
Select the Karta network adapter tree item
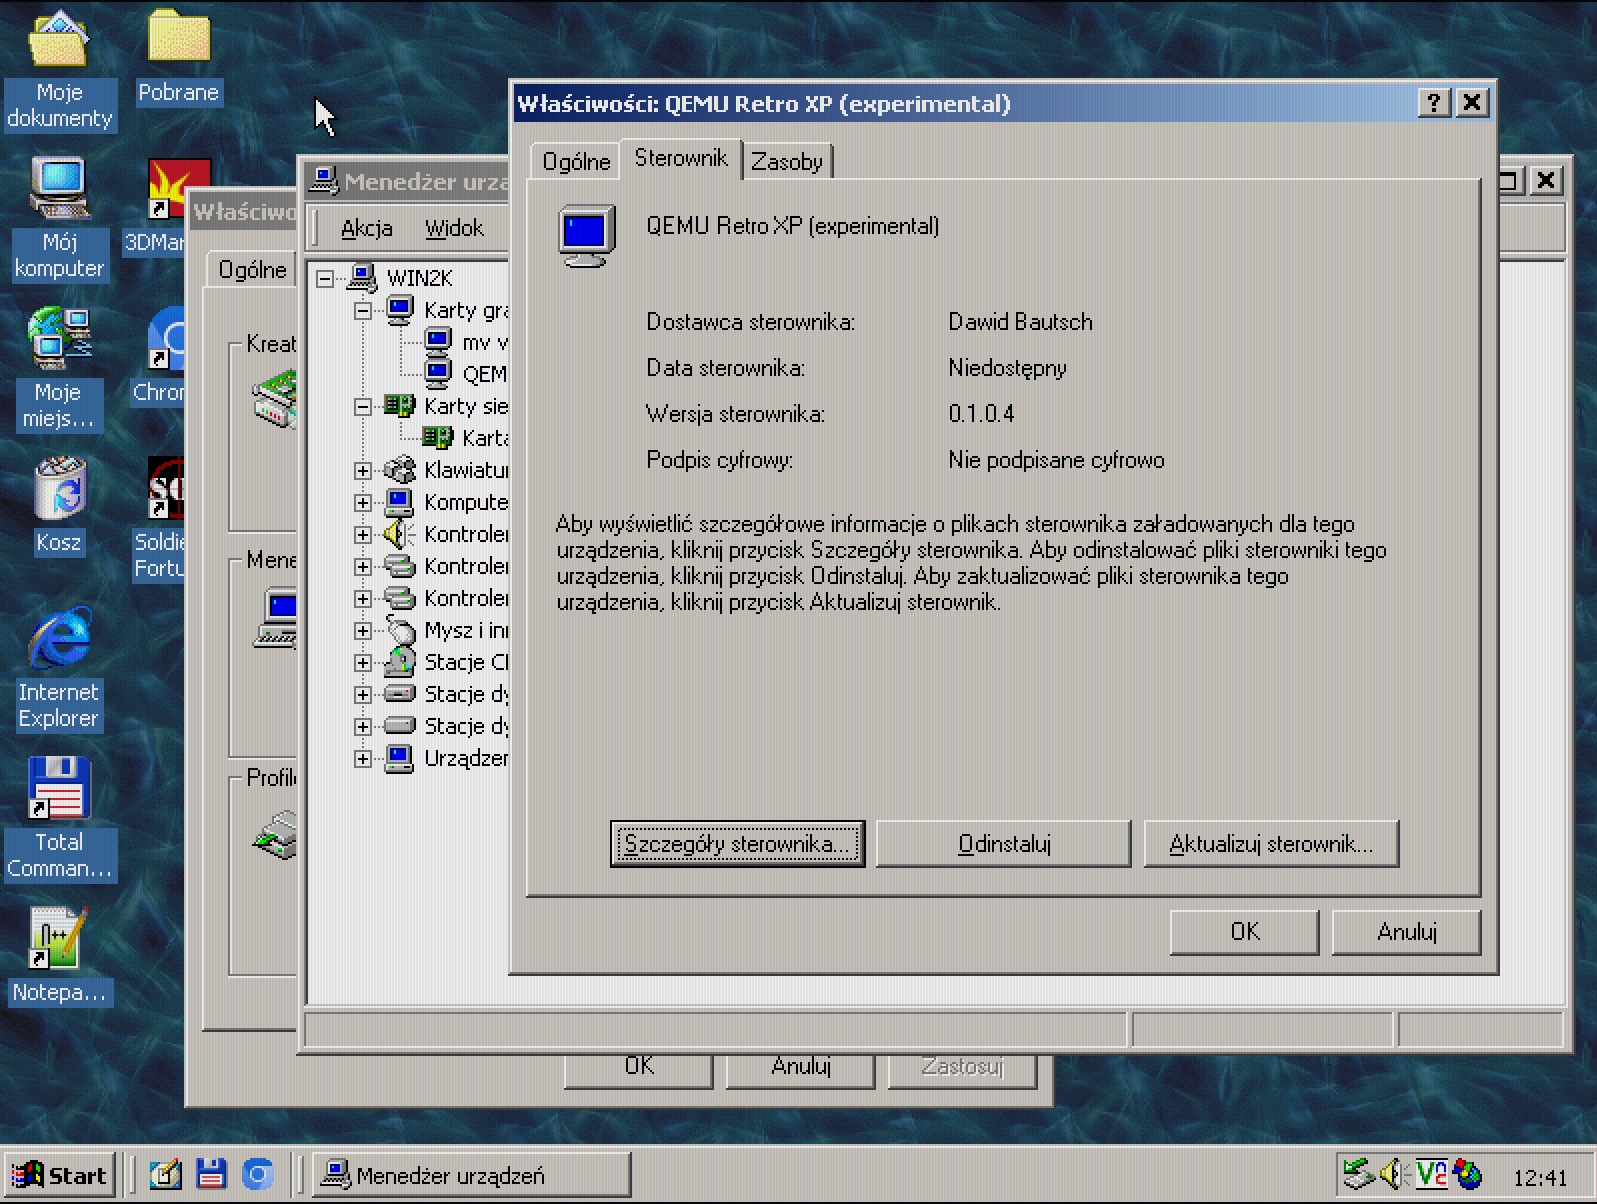(486, 438)
